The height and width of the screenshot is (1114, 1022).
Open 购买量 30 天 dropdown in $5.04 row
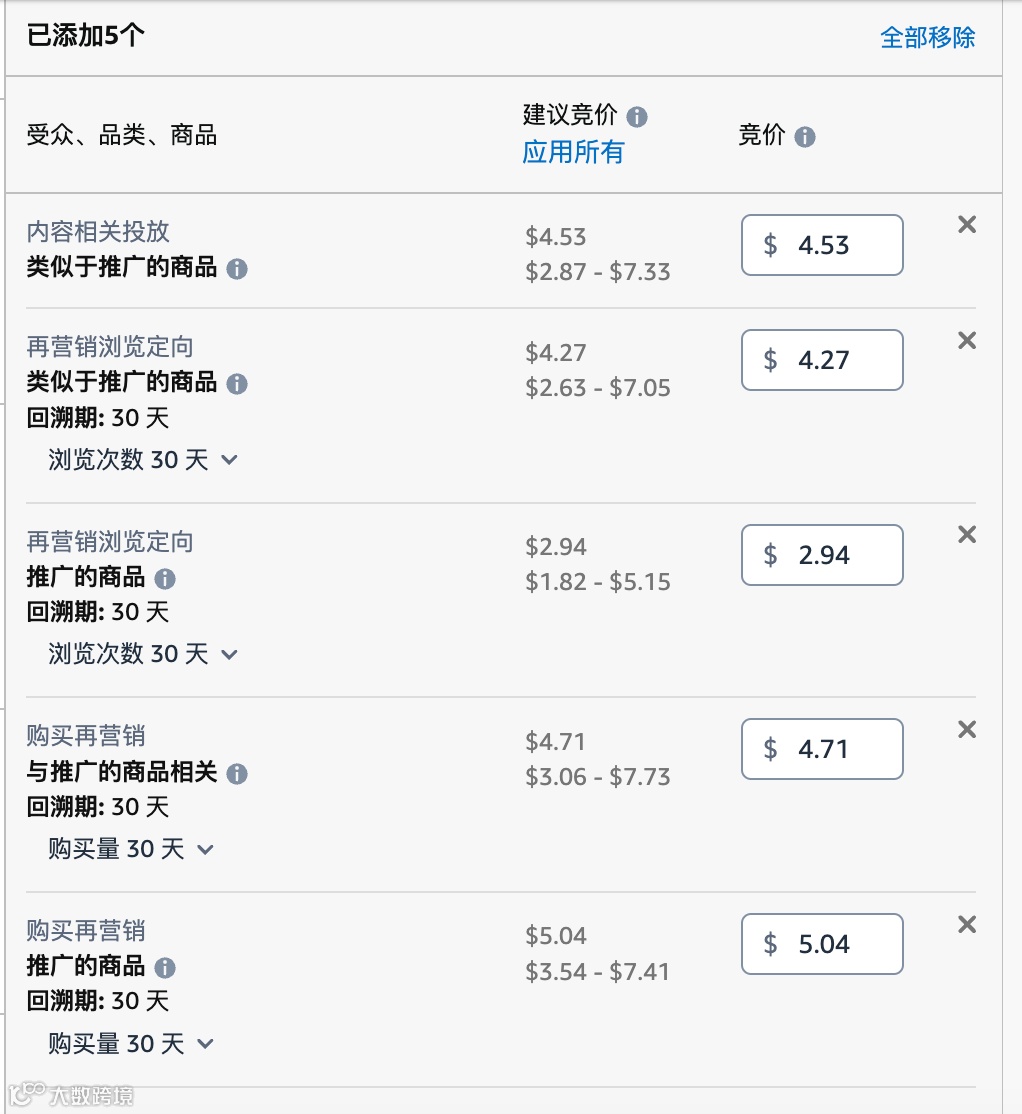point(131,1044)
